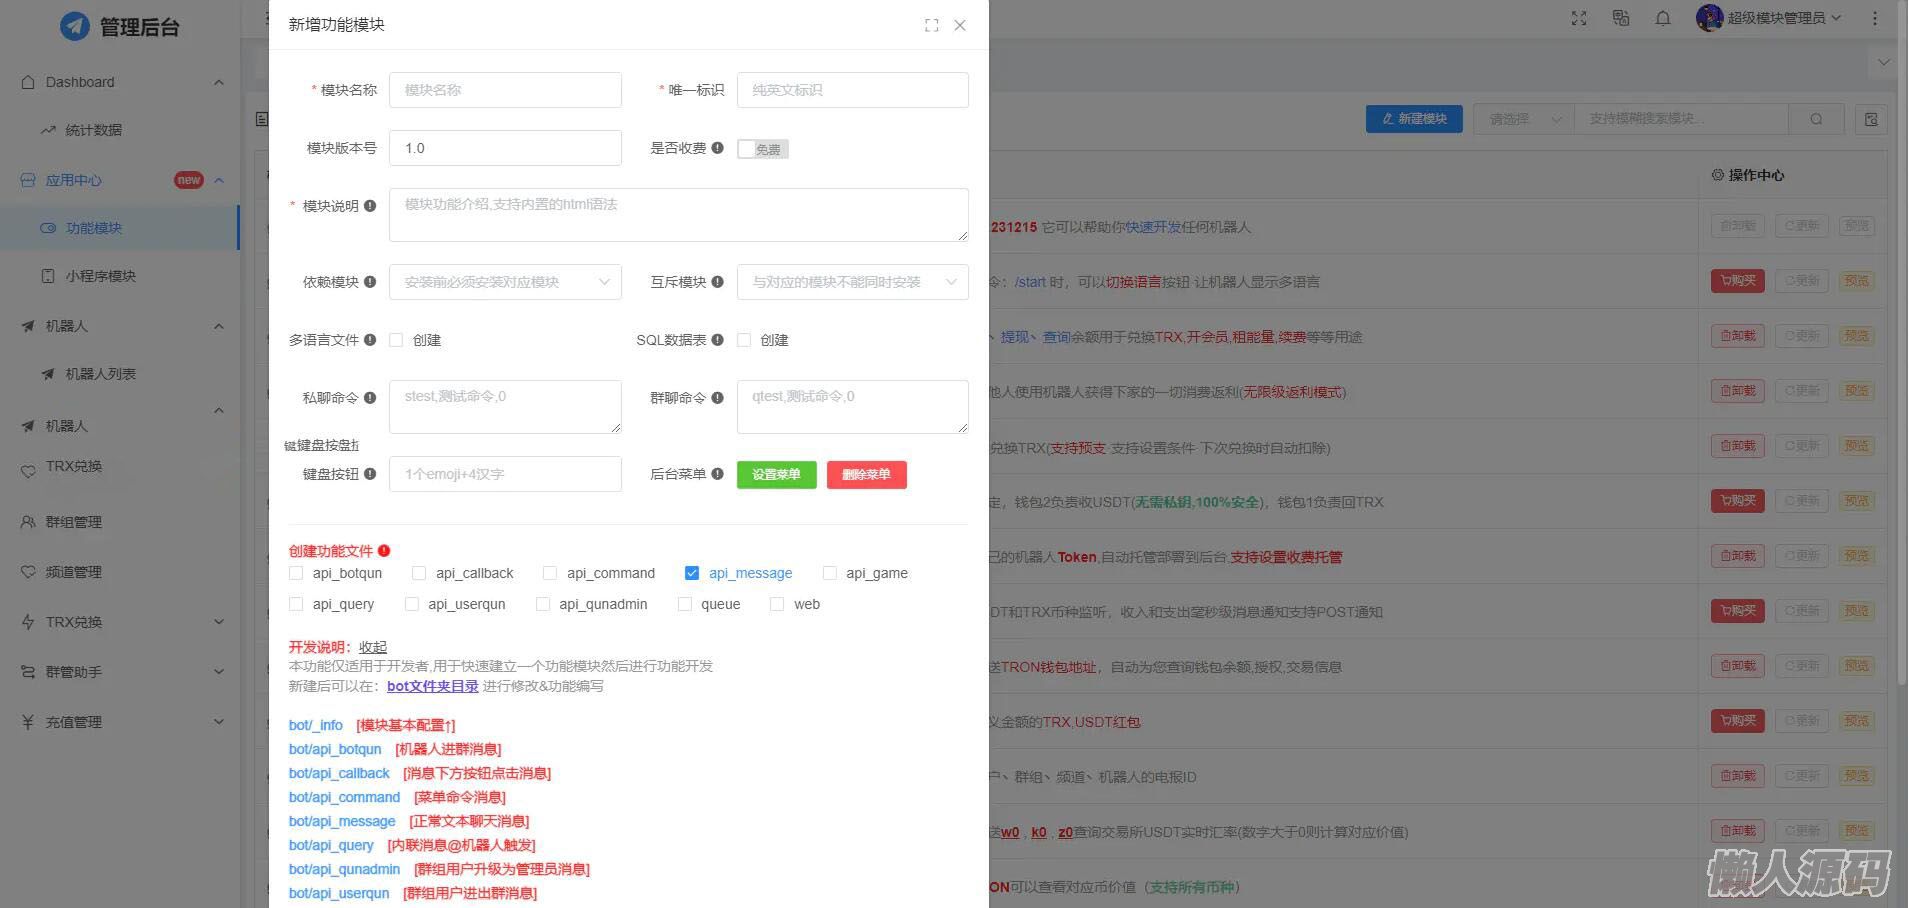The image size is (1909, 908).
Task: Open 小程序模块 in the sidebar
Action: click(100, 276)
